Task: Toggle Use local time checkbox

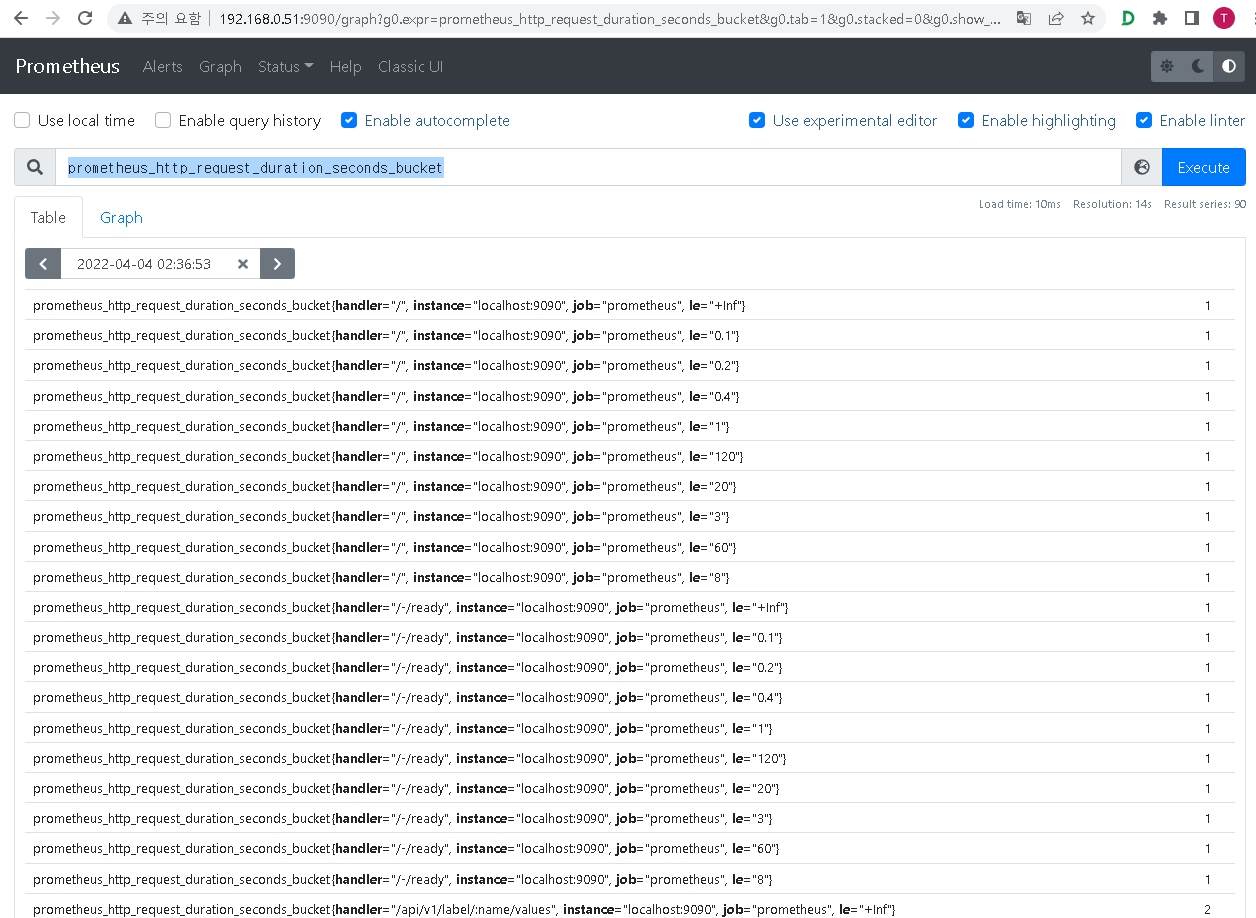Action: (22, 120)
